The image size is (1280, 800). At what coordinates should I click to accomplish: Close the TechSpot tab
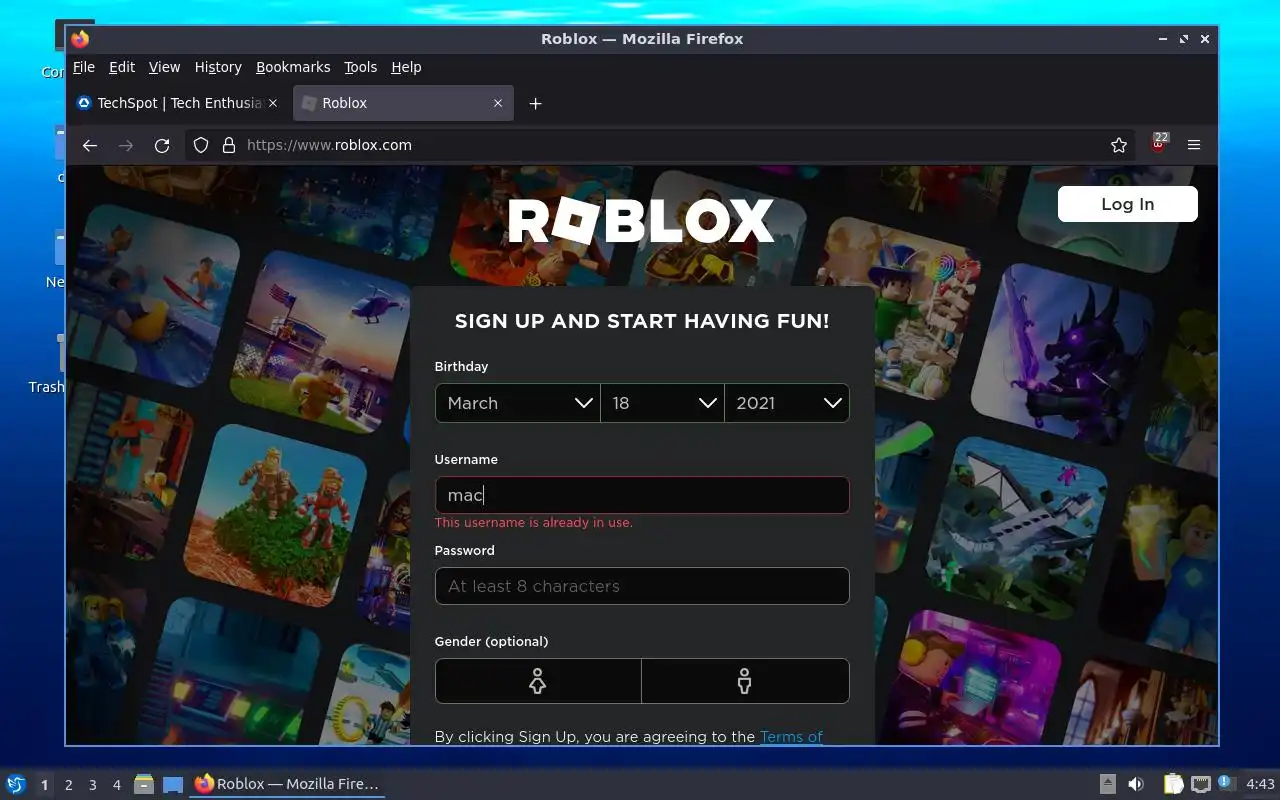pos(273,103)
